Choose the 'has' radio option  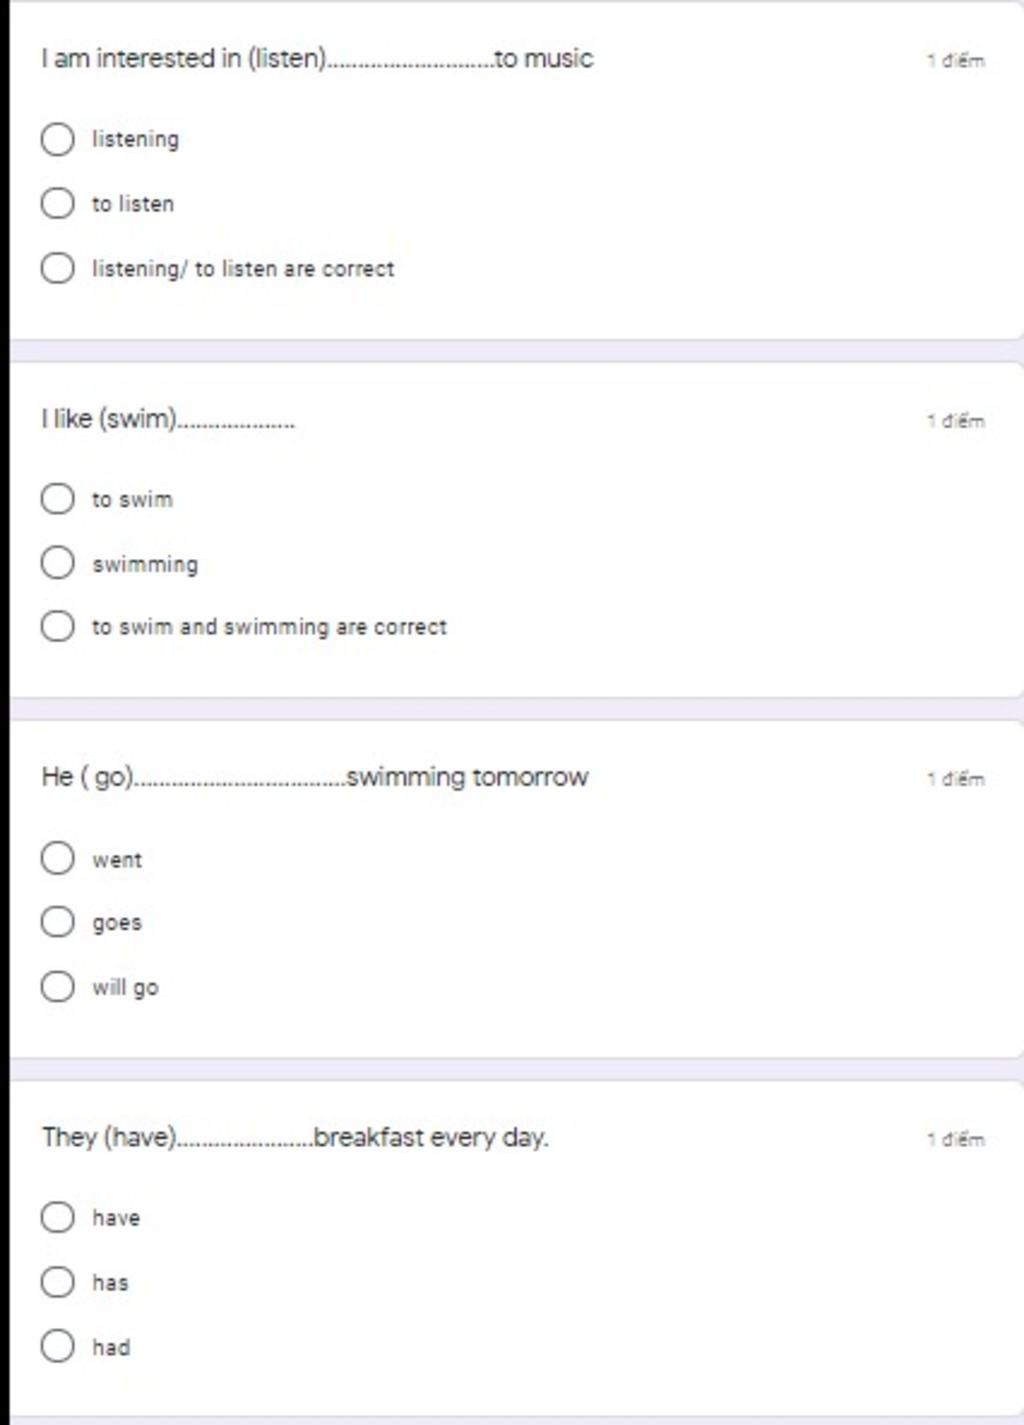click(x=58, y=1281)
